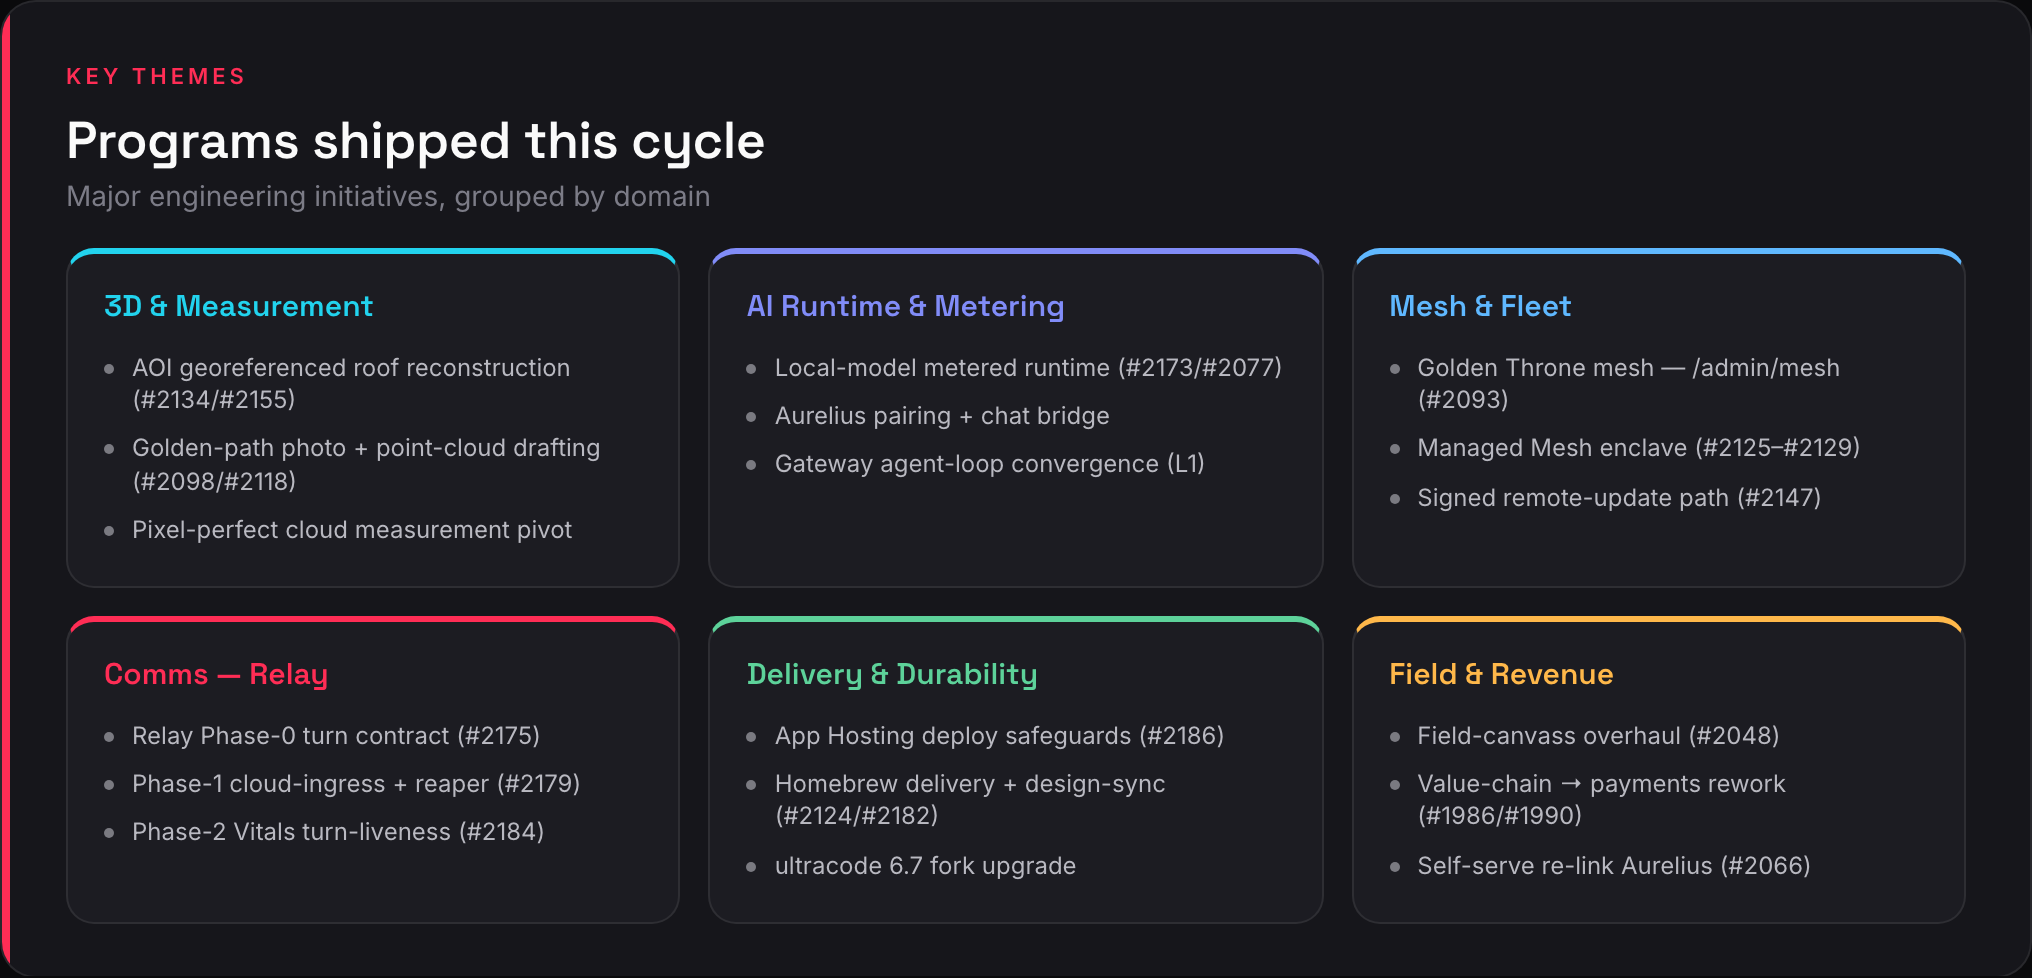
Task: Select Golden-path photo + point-cloud drafting item
Action: click(366, 464)
